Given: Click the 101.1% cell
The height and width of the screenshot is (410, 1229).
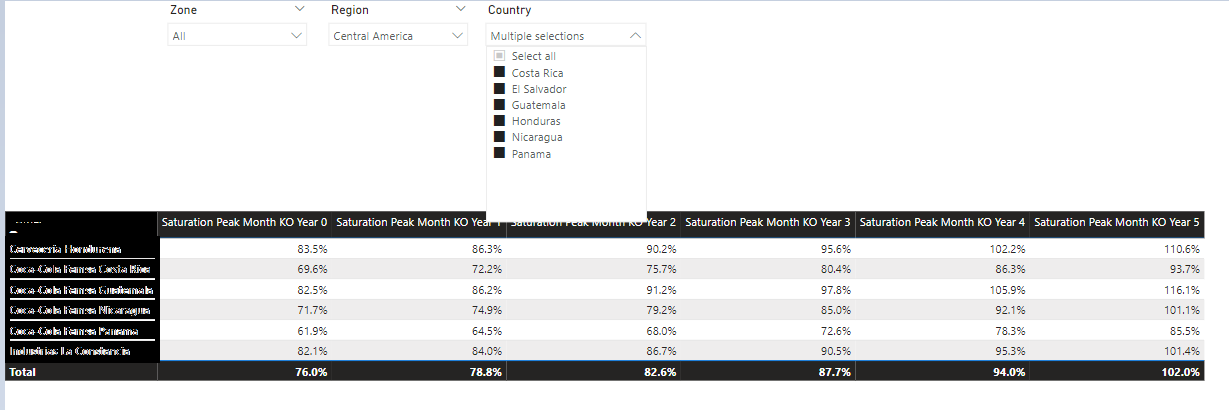Looking at the screenshot, I should (x=1117, y=310).
